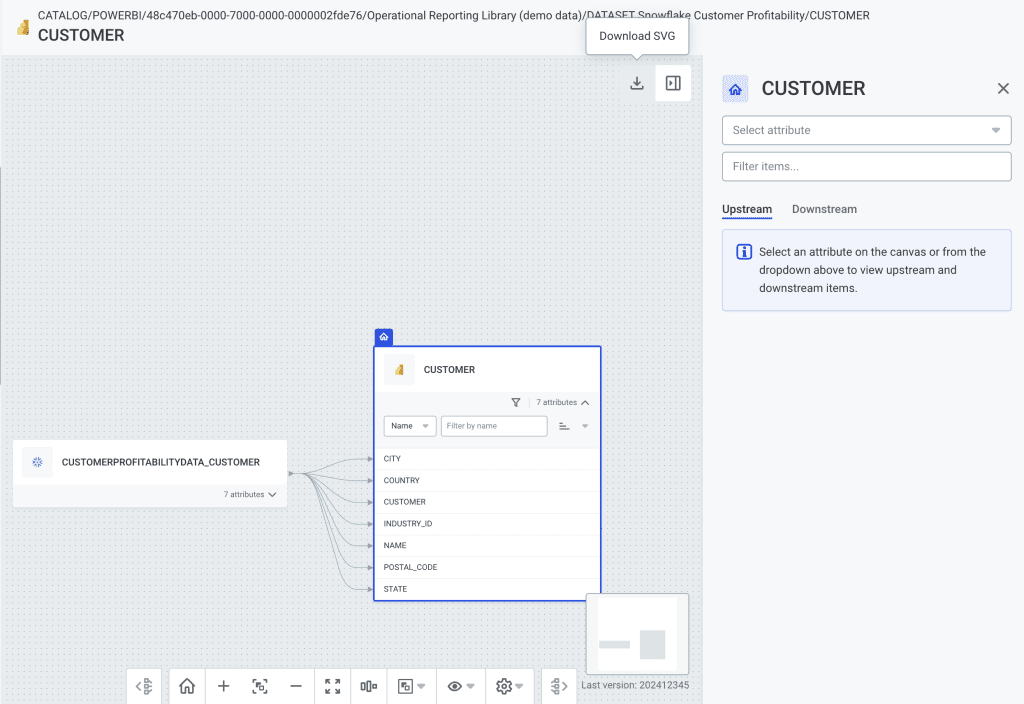
Task: Click the side panel toggle icon near Download SVG
Action: [x=673, y=83]
